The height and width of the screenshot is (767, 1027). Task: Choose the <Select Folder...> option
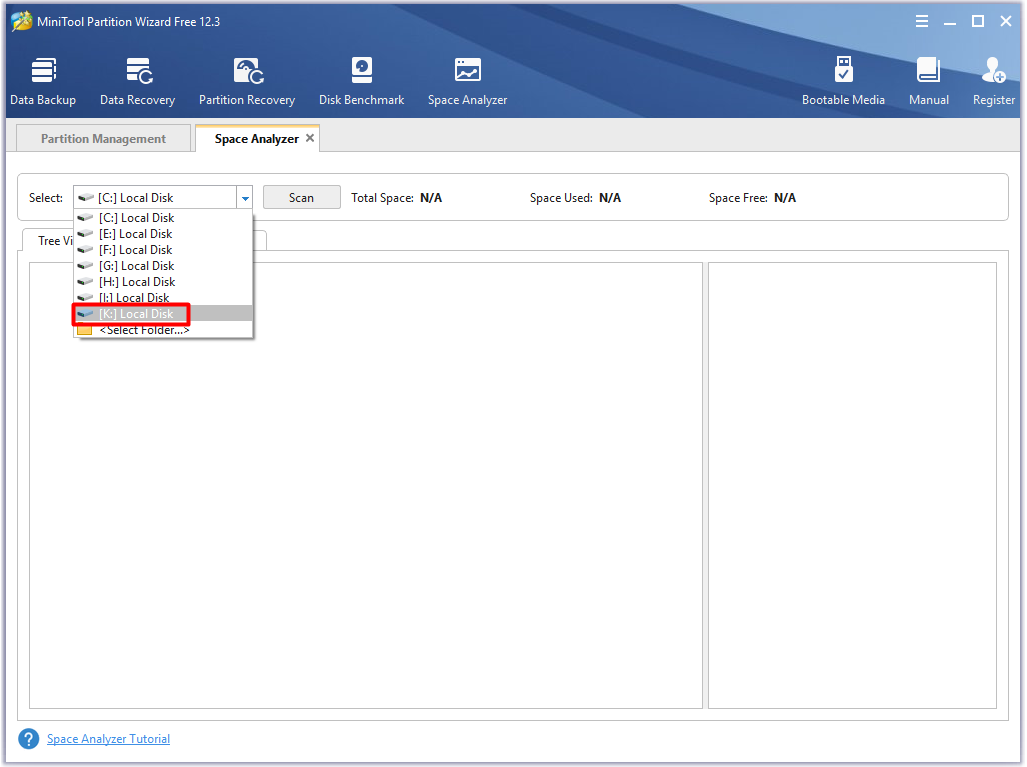163,329
